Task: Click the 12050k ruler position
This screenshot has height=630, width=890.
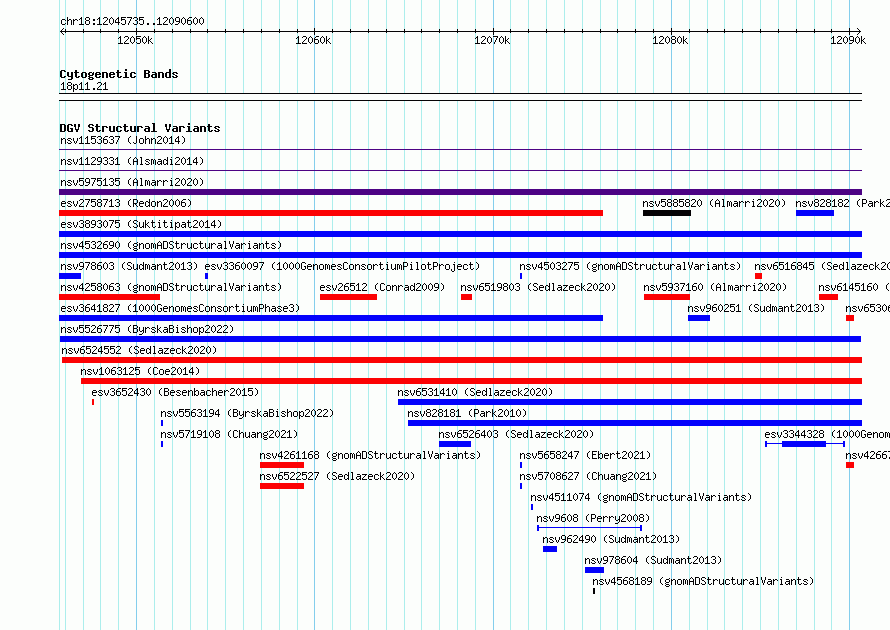Action: 135,40
